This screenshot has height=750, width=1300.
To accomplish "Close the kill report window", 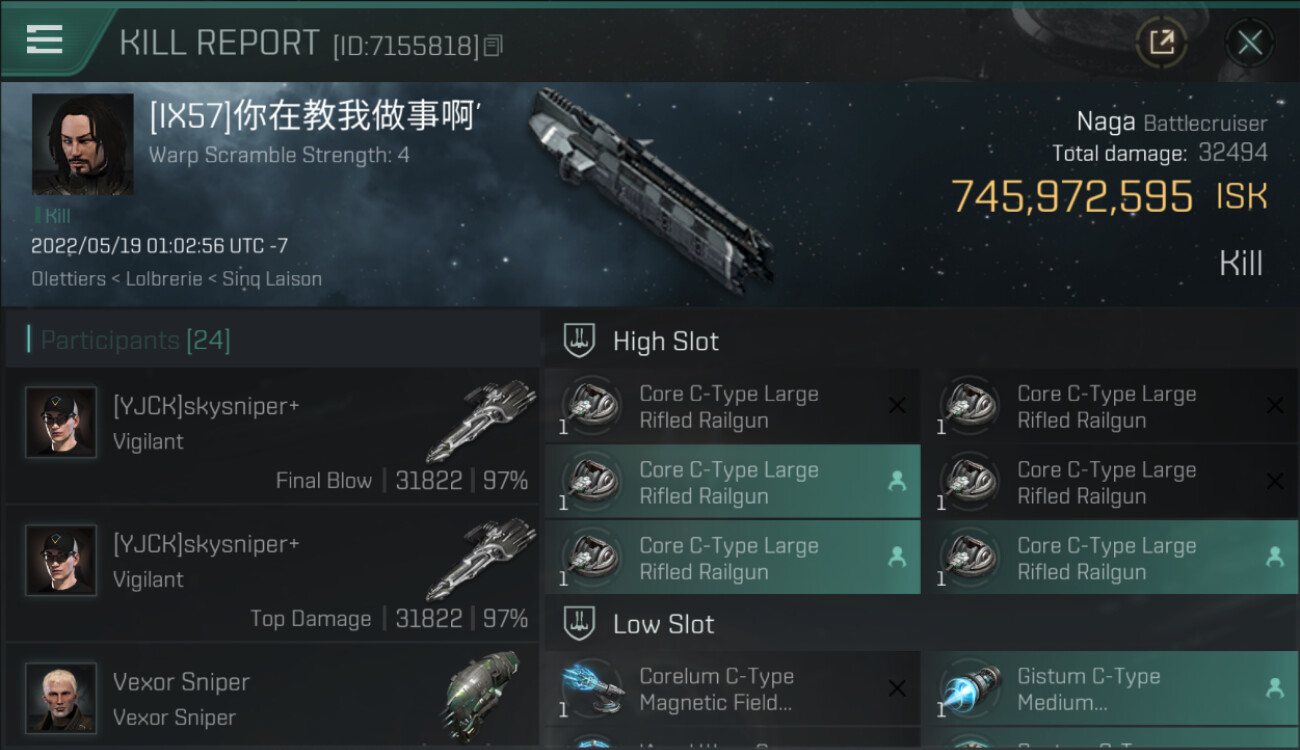I will coord(1249,42).
